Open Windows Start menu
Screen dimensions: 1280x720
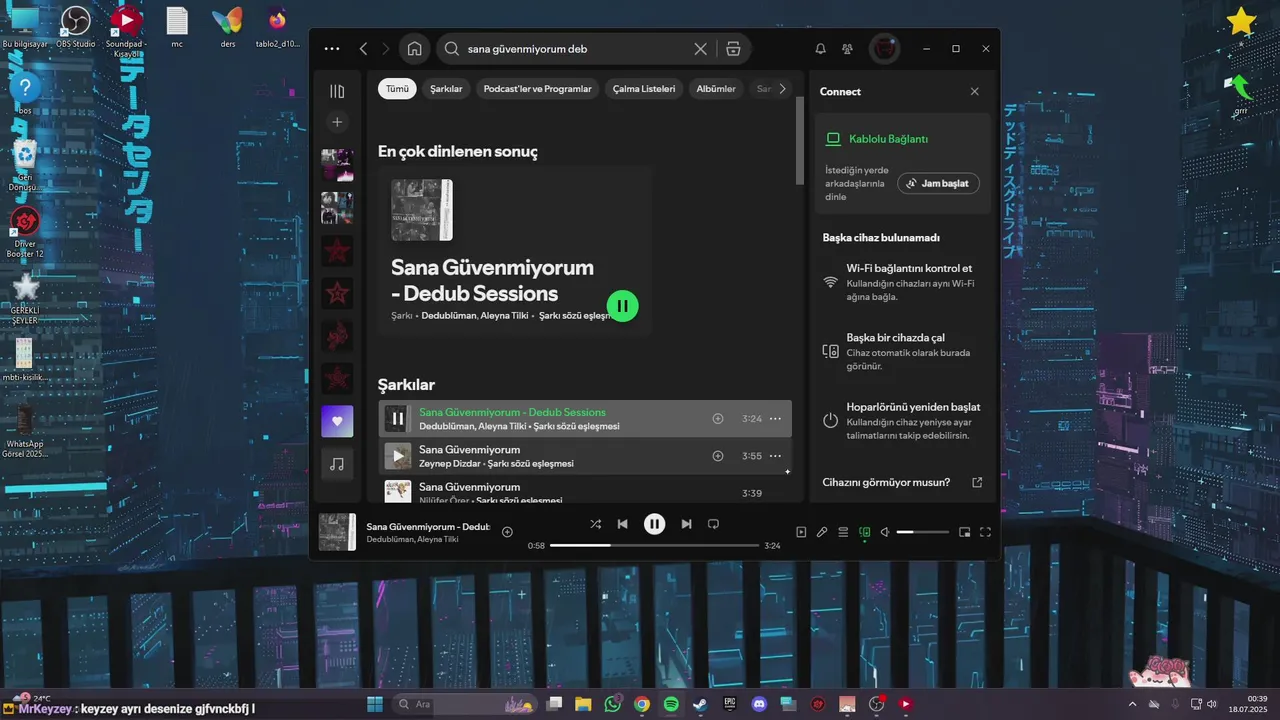tap(375, 704)
